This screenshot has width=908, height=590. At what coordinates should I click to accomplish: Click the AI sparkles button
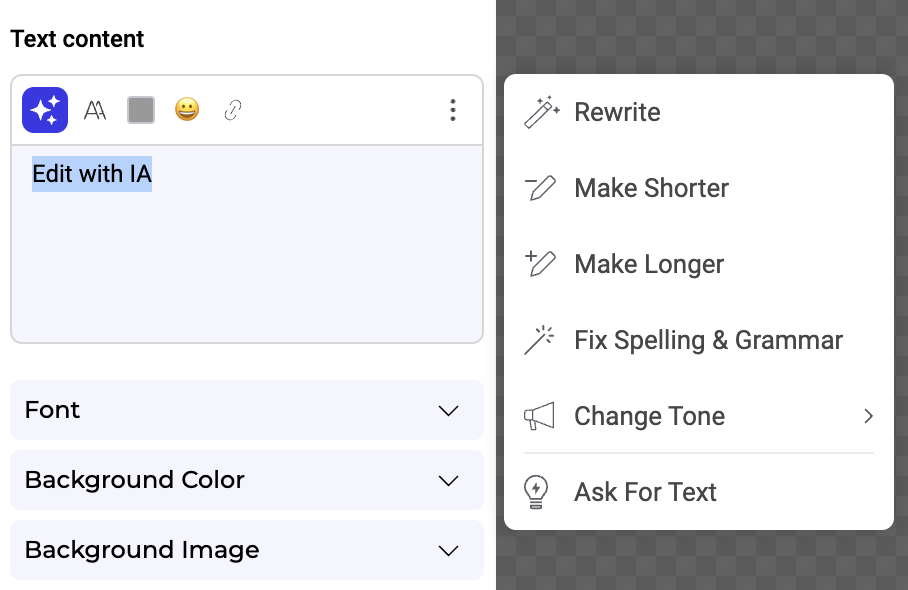pos(45,110)
